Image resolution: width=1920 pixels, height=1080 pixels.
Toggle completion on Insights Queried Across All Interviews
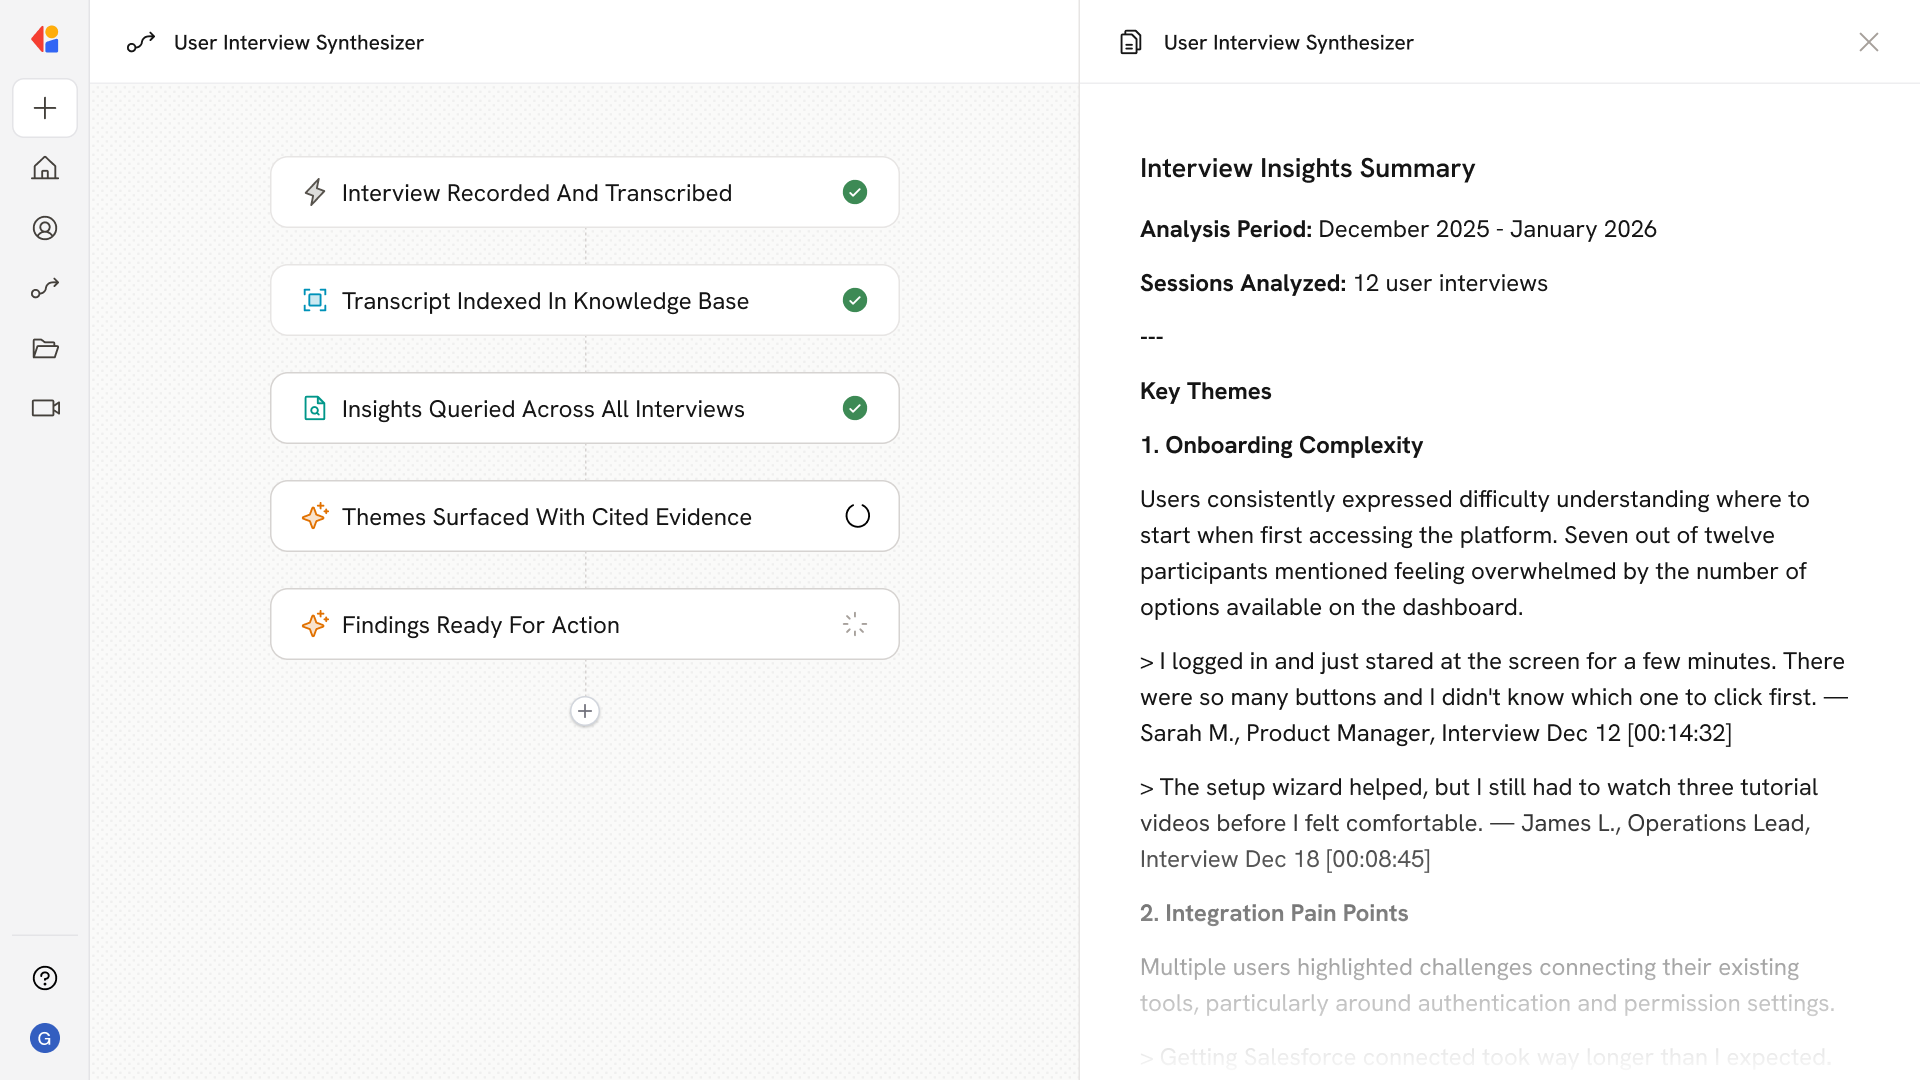[855, 408]
